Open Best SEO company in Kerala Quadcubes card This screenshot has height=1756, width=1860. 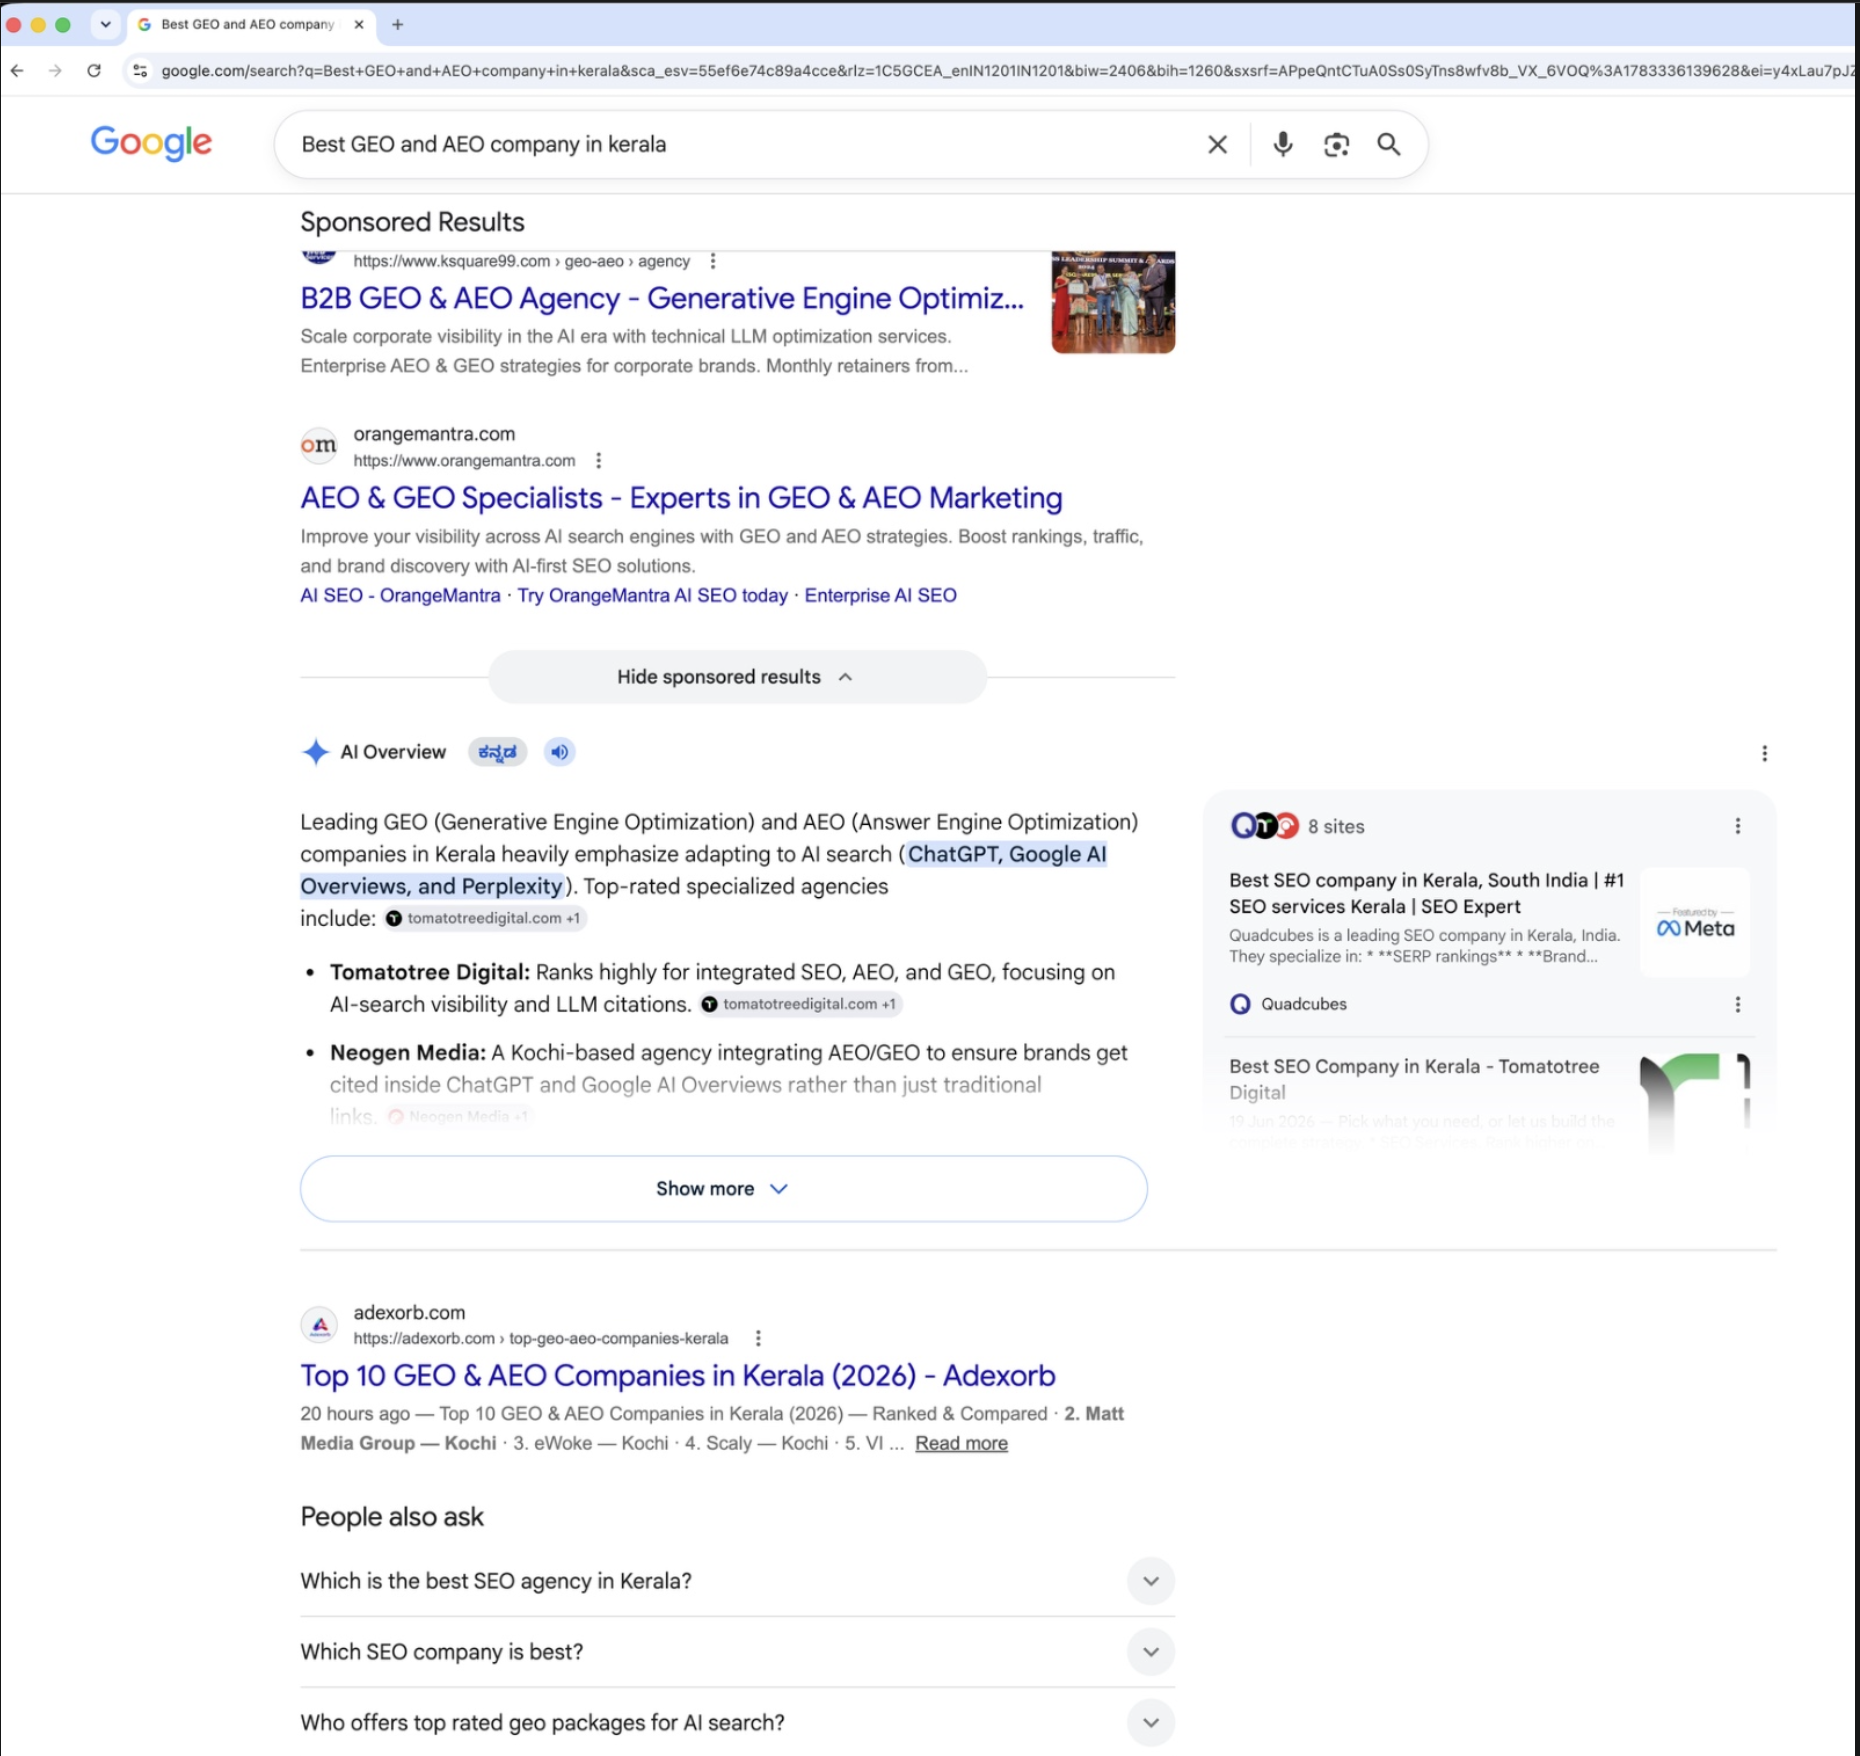1426,893
